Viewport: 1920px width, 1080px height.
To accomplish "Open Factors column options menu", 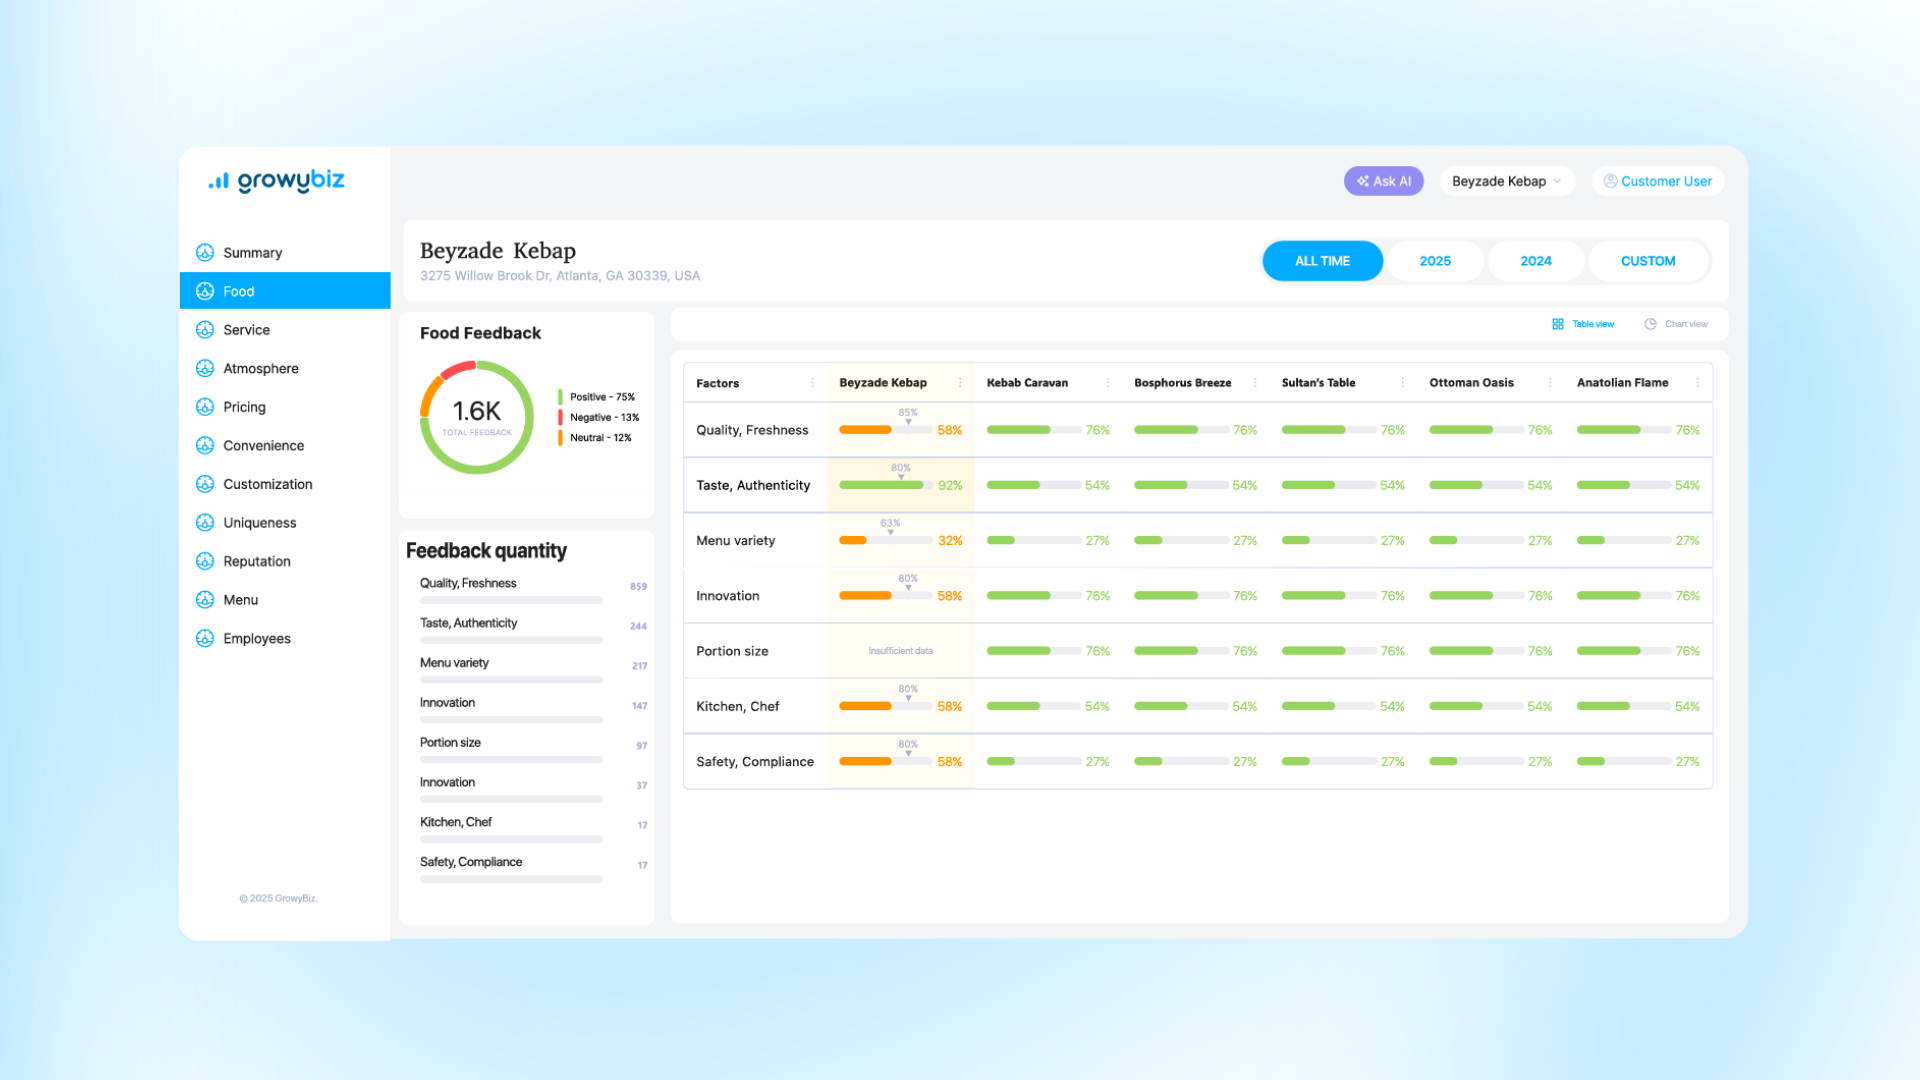I will tap(812, 383).
